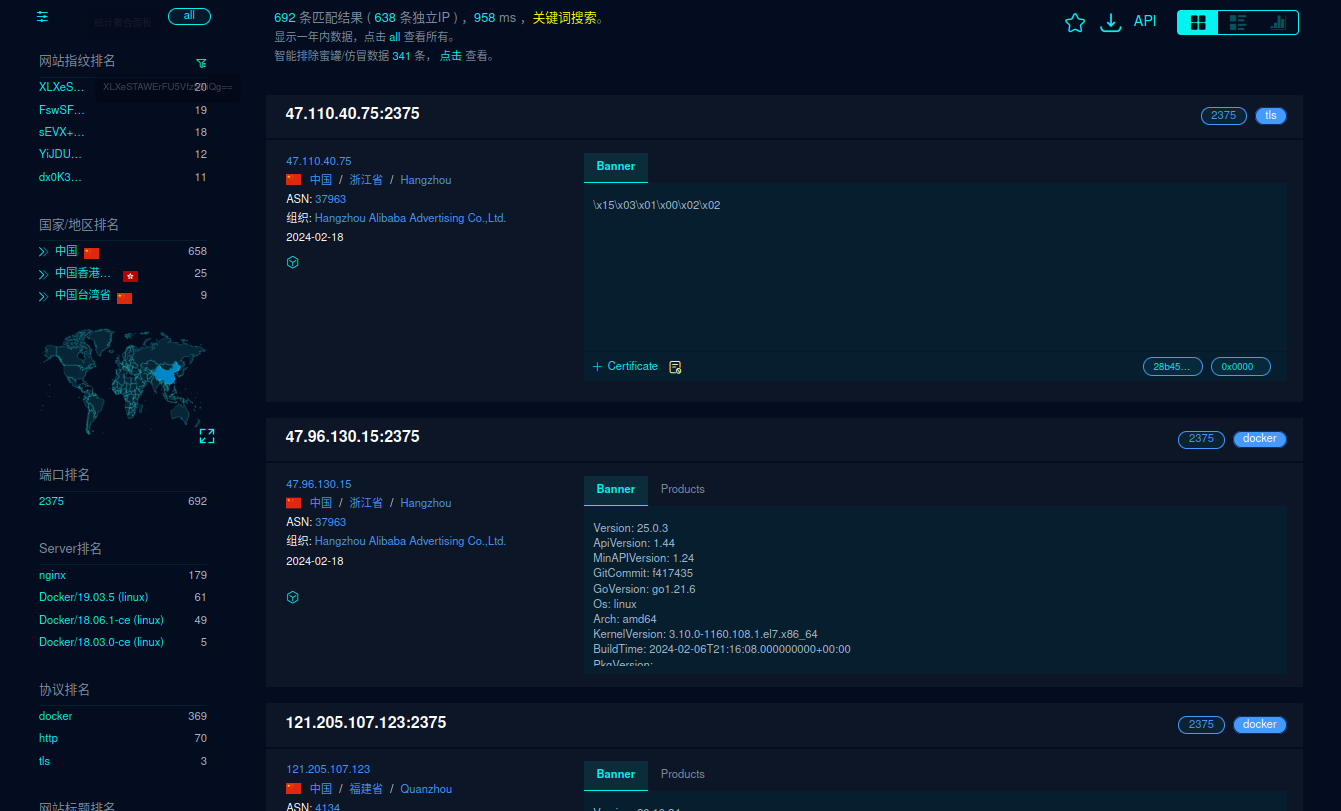Screen dimensions: 1341x811
Task: Open the filter settings sliders icon
Action: (42, 17)
